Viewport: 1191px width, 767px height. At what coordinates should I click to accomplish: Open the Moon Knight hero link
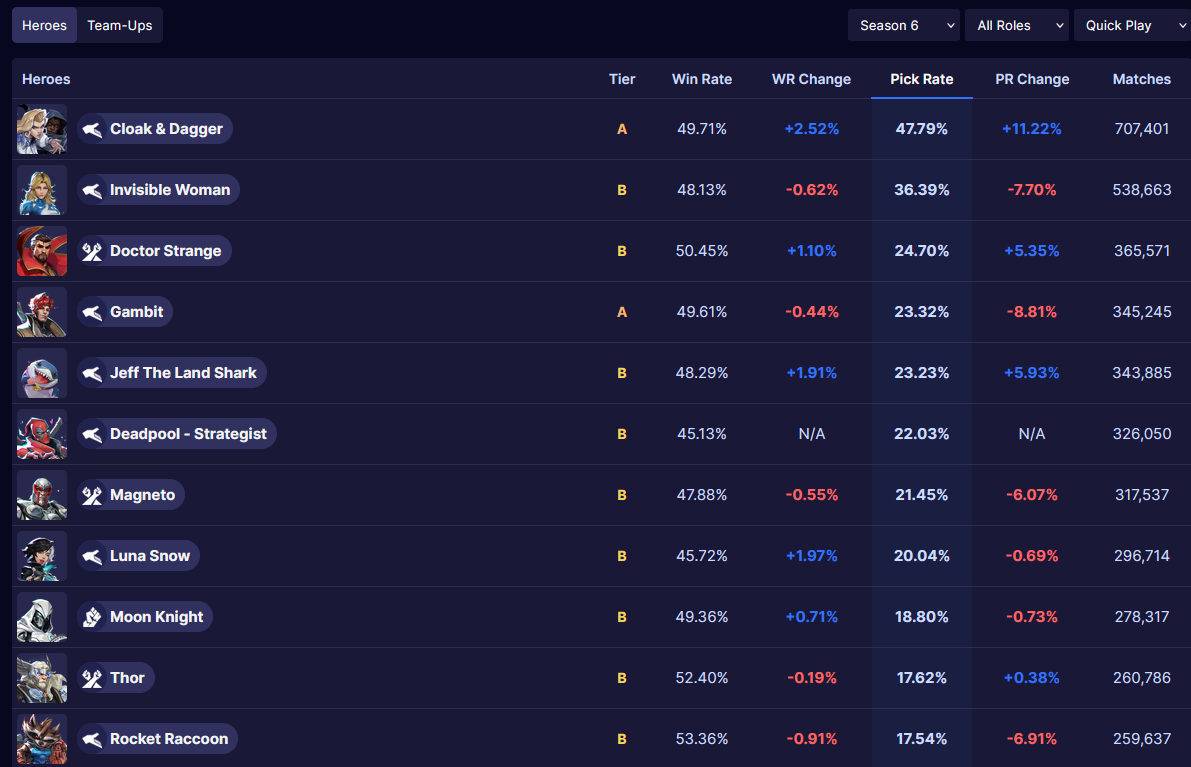[145, 617]
